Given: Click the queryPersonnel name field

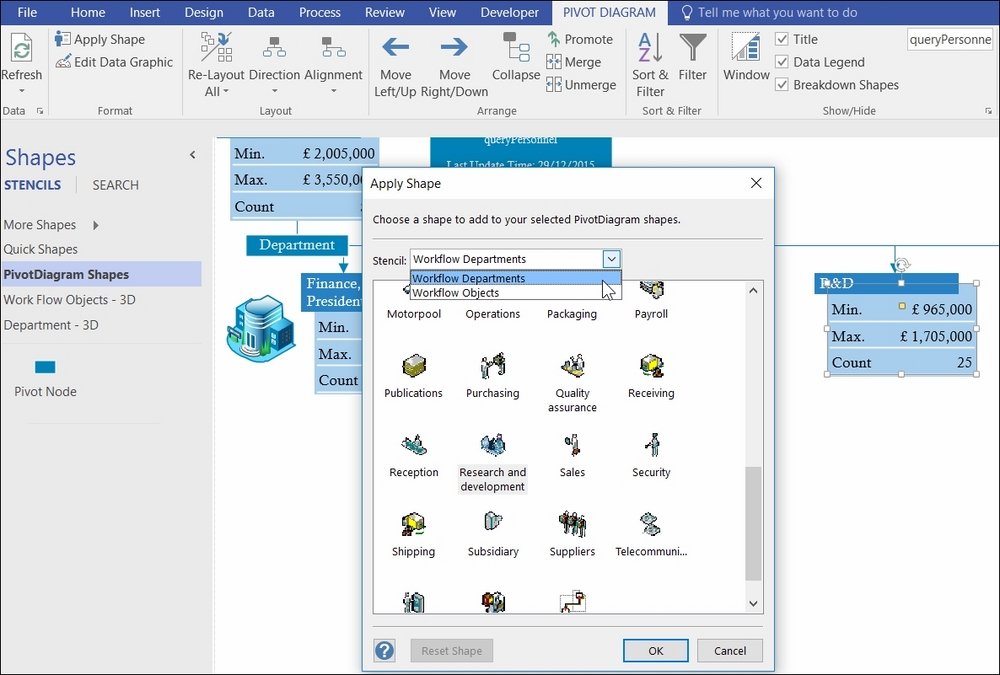Looking at the screenshot, I should point(950,40).
